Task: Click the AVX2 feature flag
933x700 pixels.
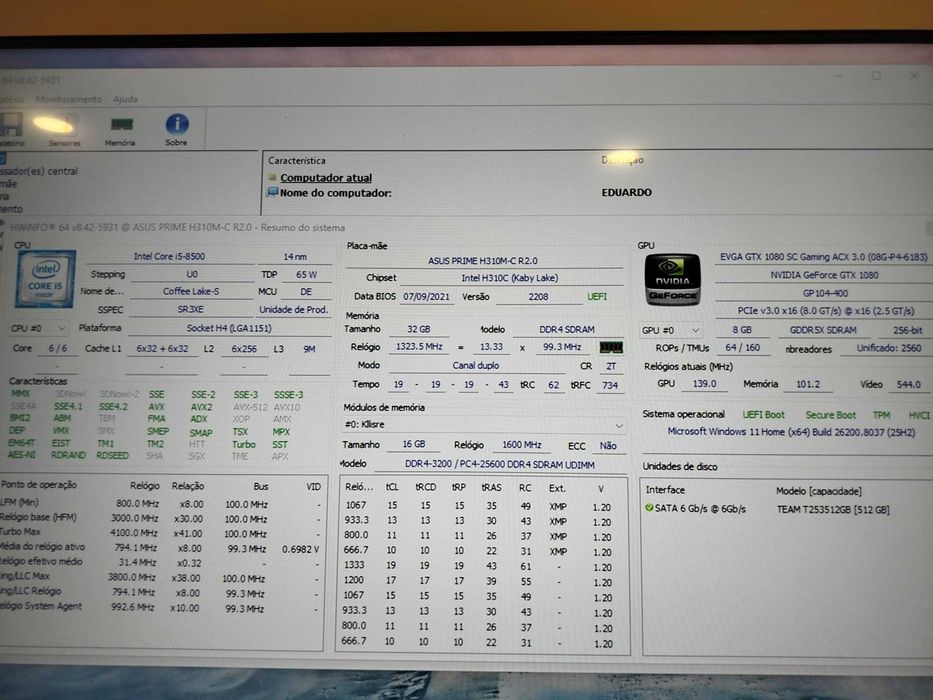Action: point(201,407)
